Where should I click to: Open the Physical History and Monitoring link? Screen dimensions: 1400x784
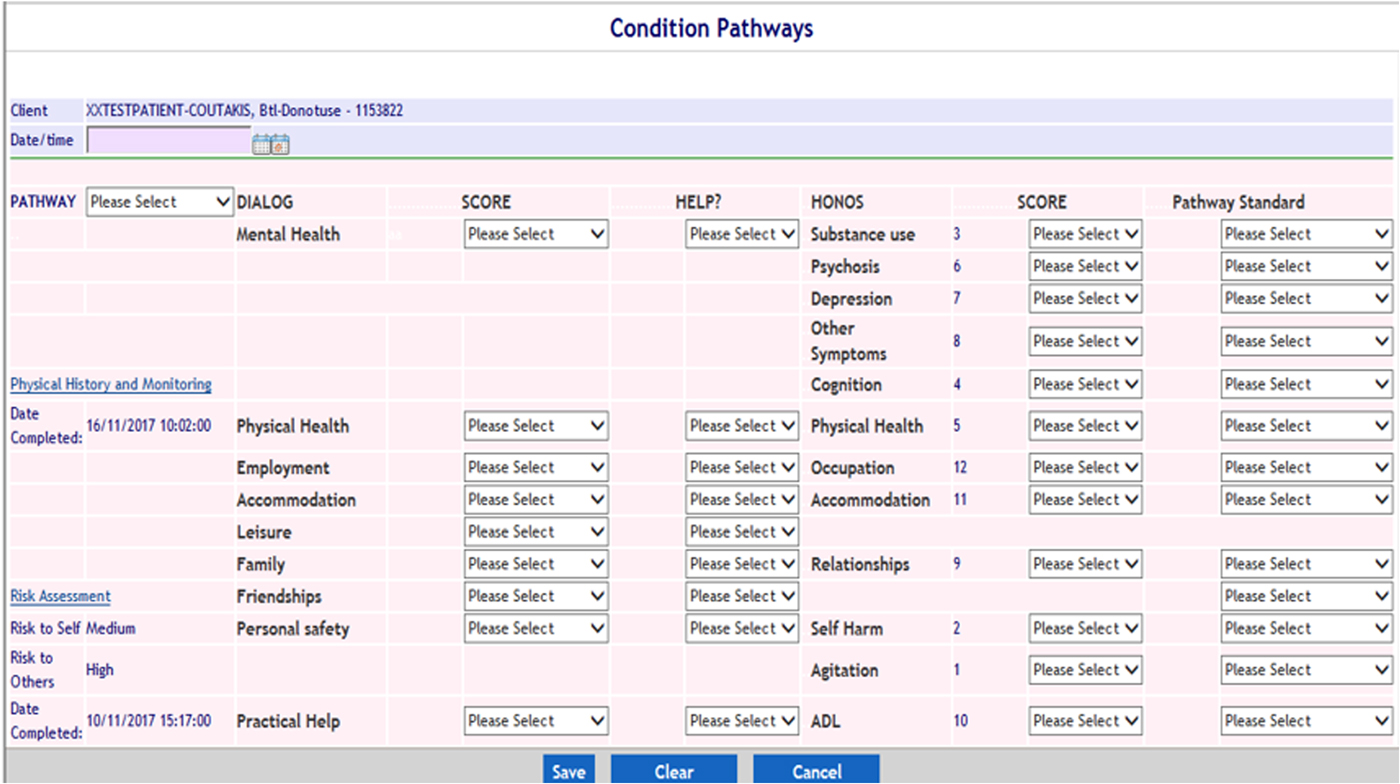(111, 384)
